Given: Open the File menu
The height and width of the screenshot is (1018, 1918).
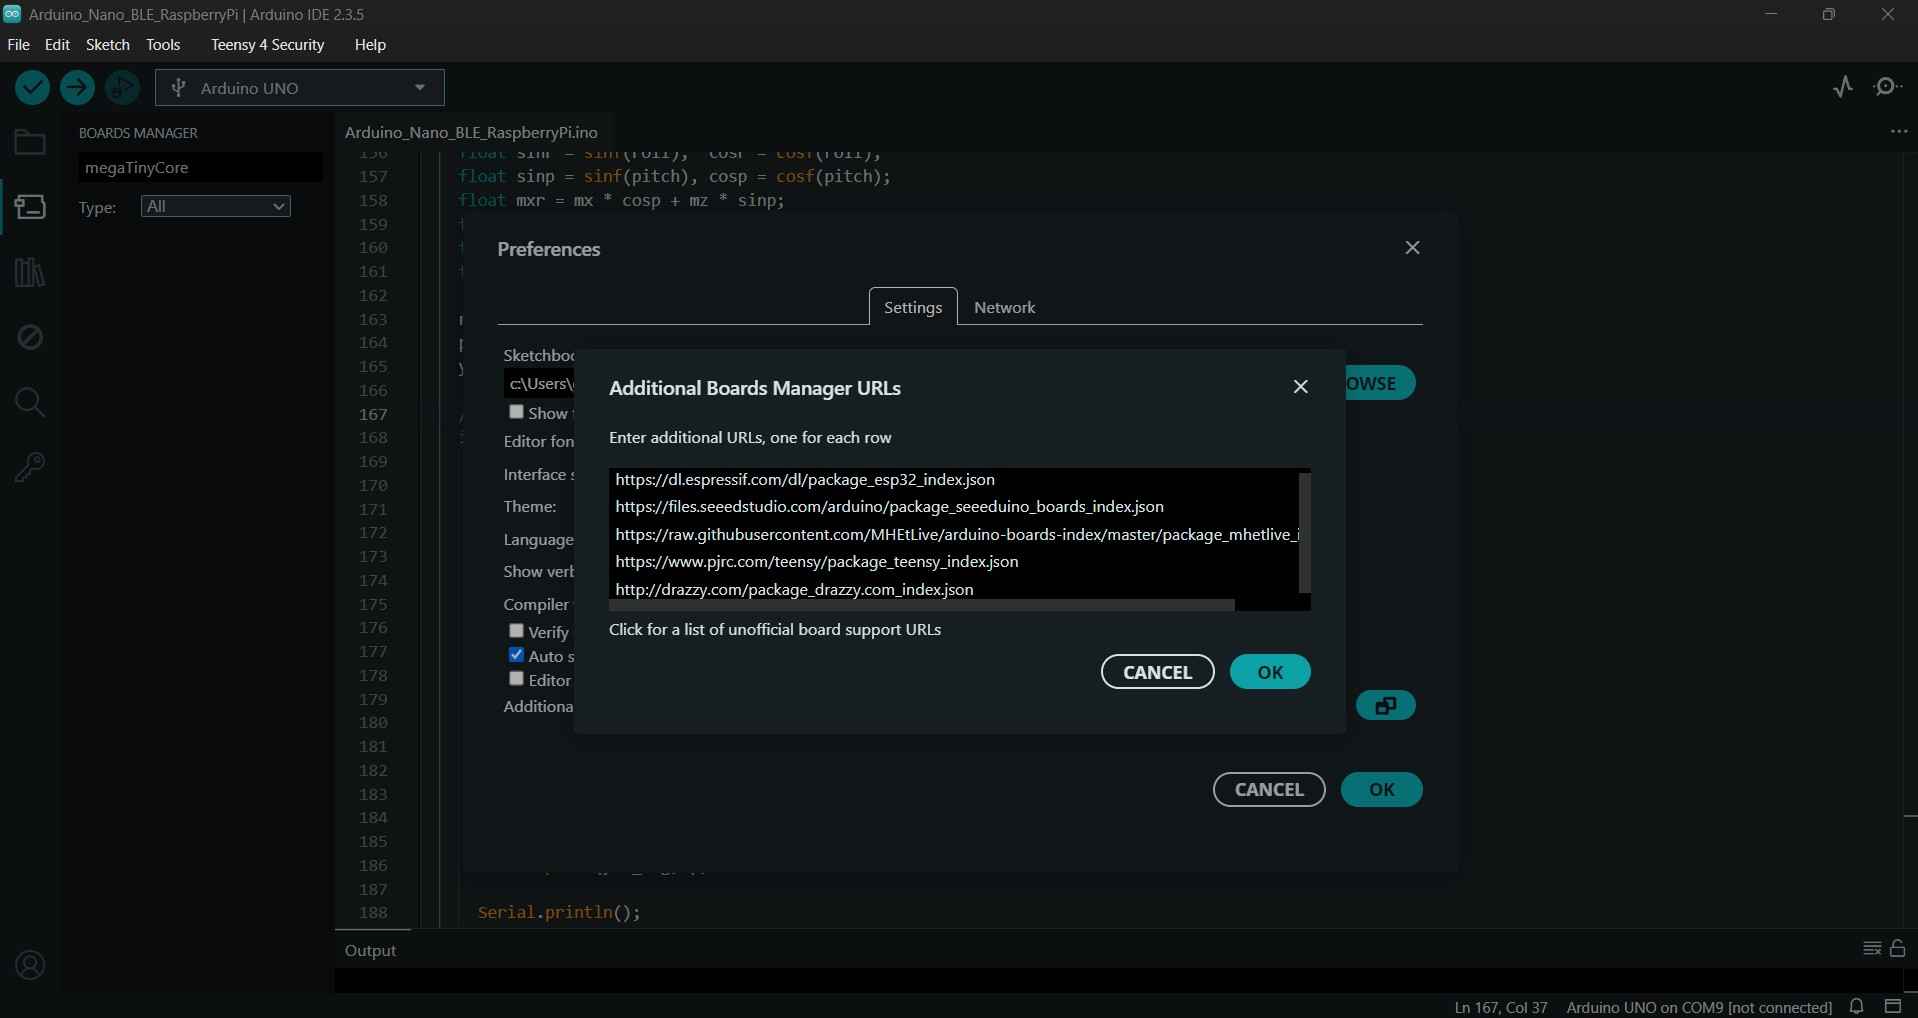Looking at the screenshot, I should coord(18,45).
